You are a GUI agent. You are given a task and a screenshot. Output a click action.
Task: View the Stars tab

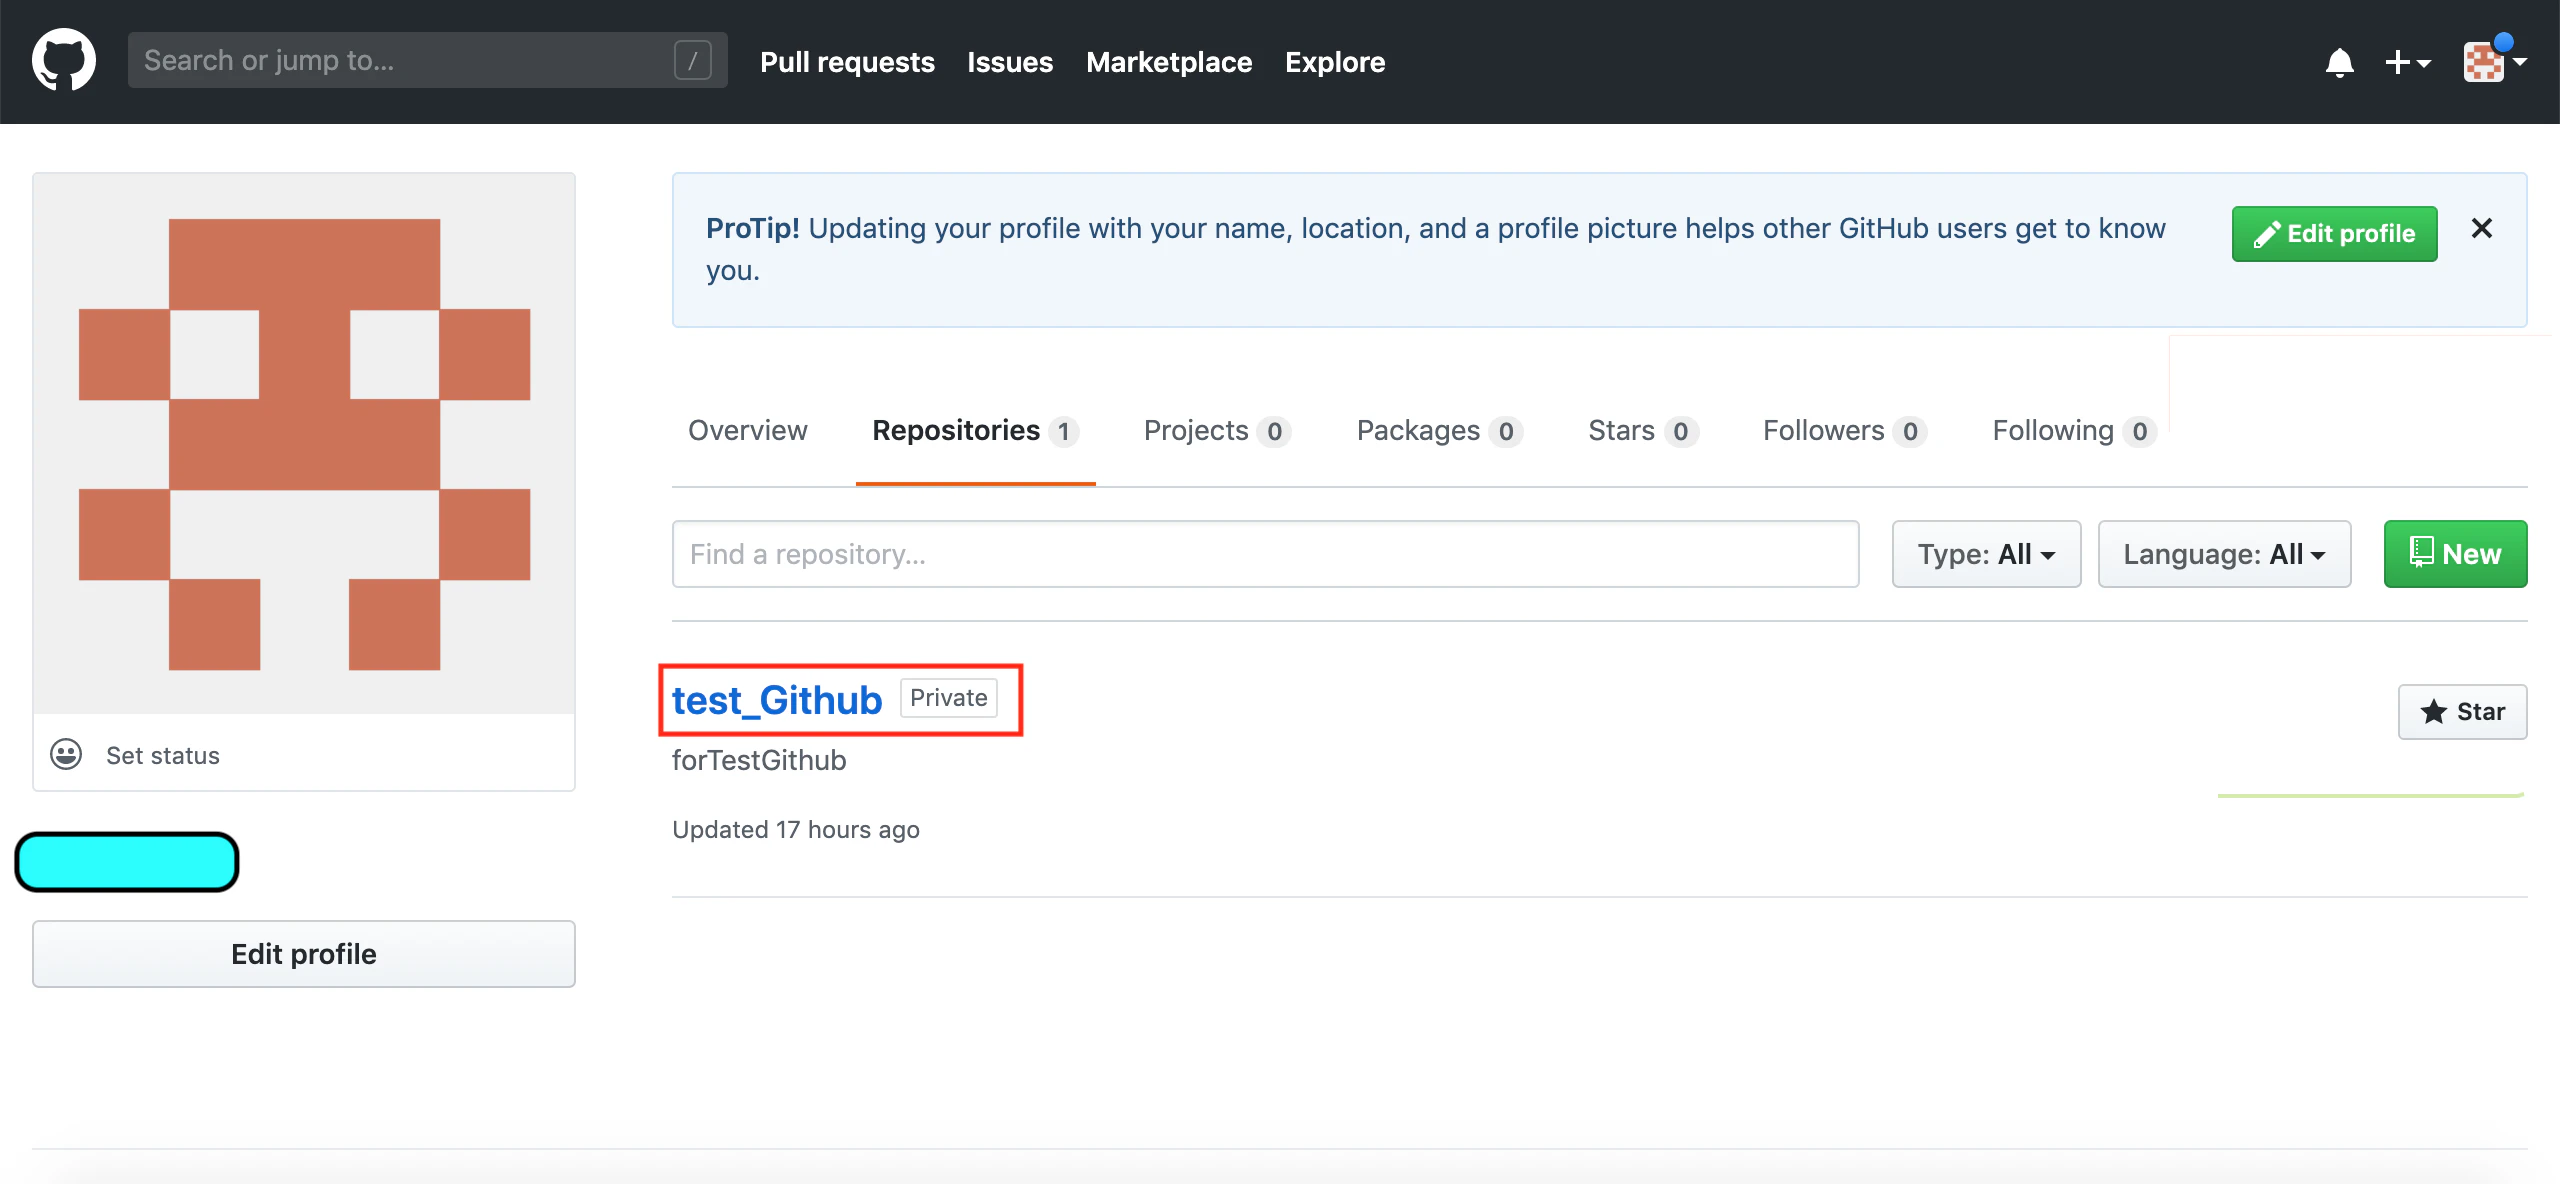coord(1643,430)
